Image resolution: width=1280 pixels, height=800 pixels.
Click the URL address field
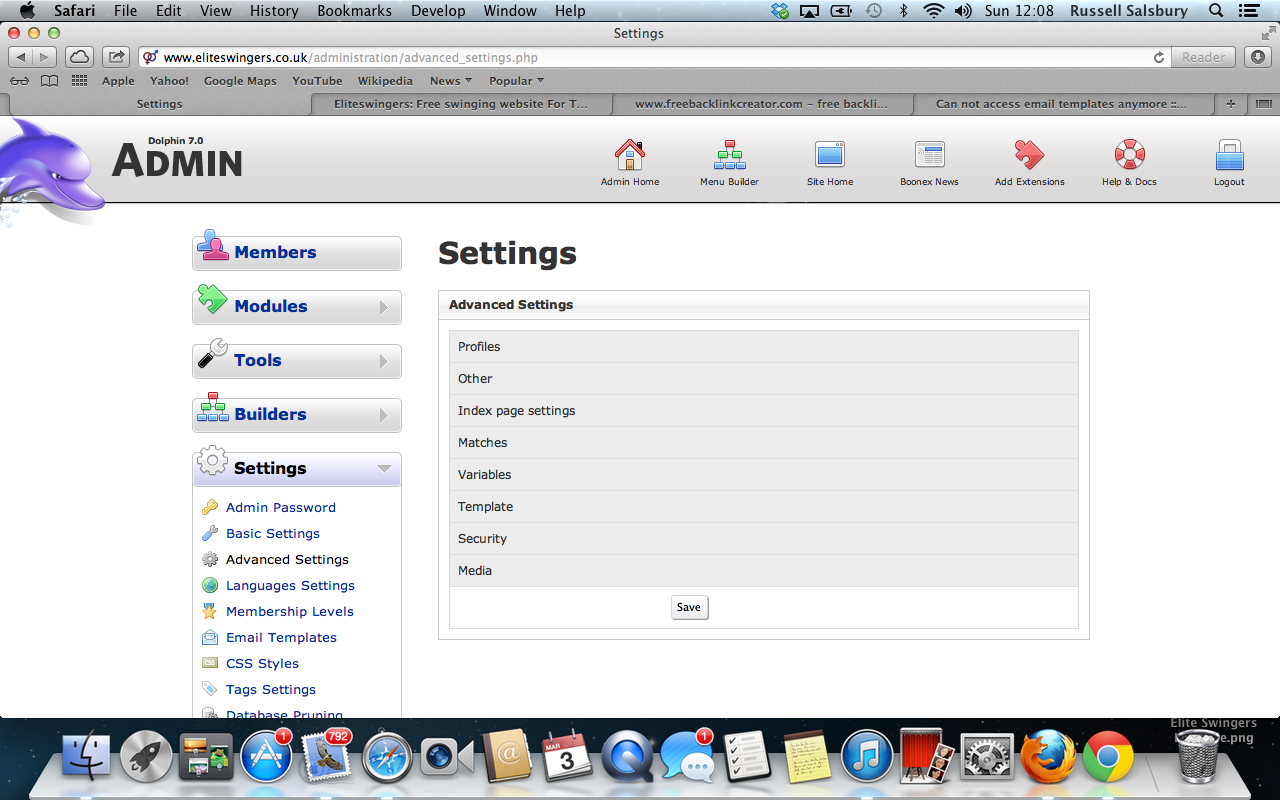pyautogui.click(x=650, y=58)
